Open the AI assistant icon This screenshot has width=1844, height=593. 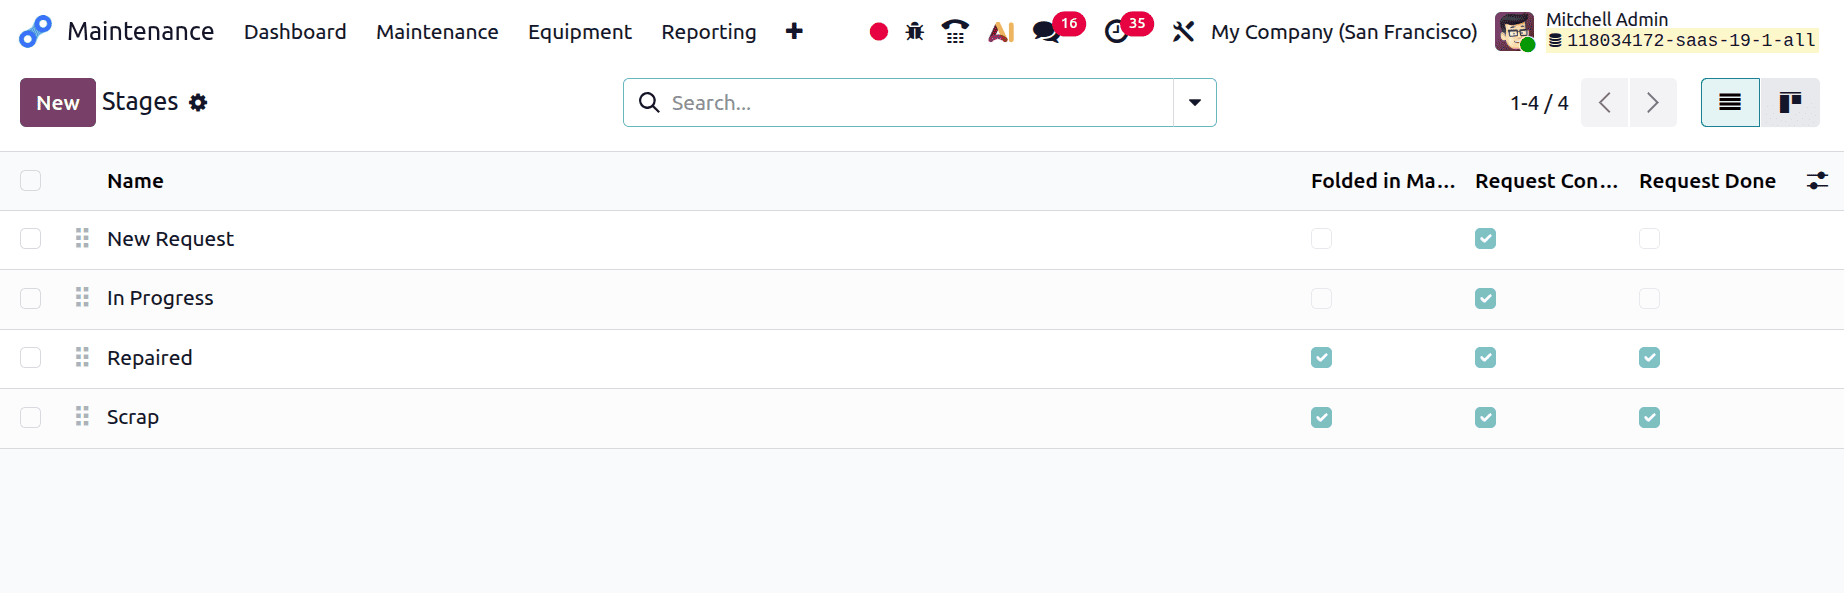[x=1001, y=32]
